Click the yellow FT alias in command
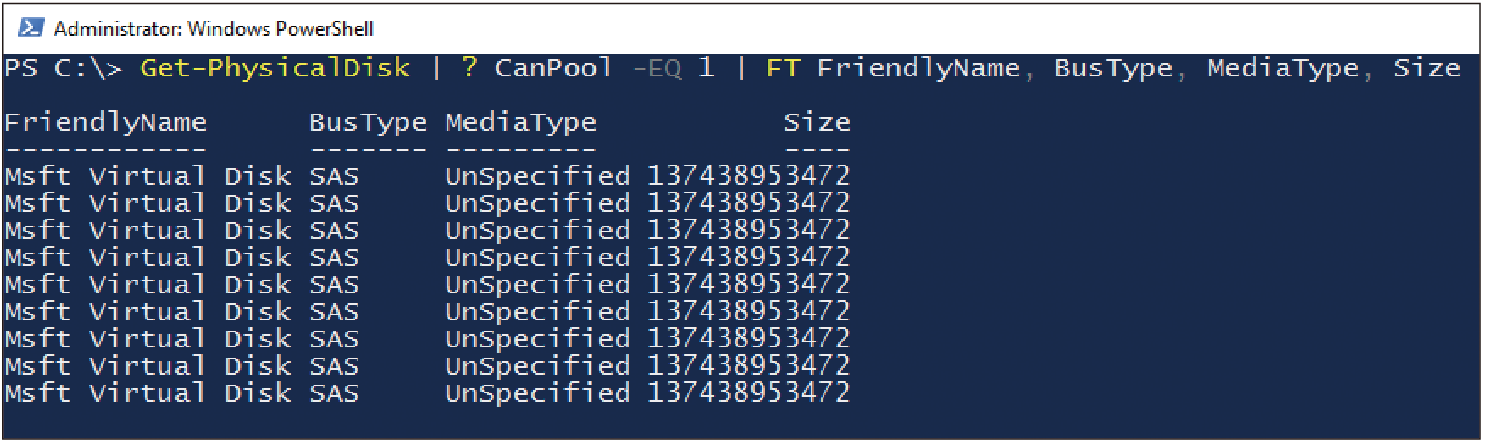 pyautogui.click(x=783, y=68)
